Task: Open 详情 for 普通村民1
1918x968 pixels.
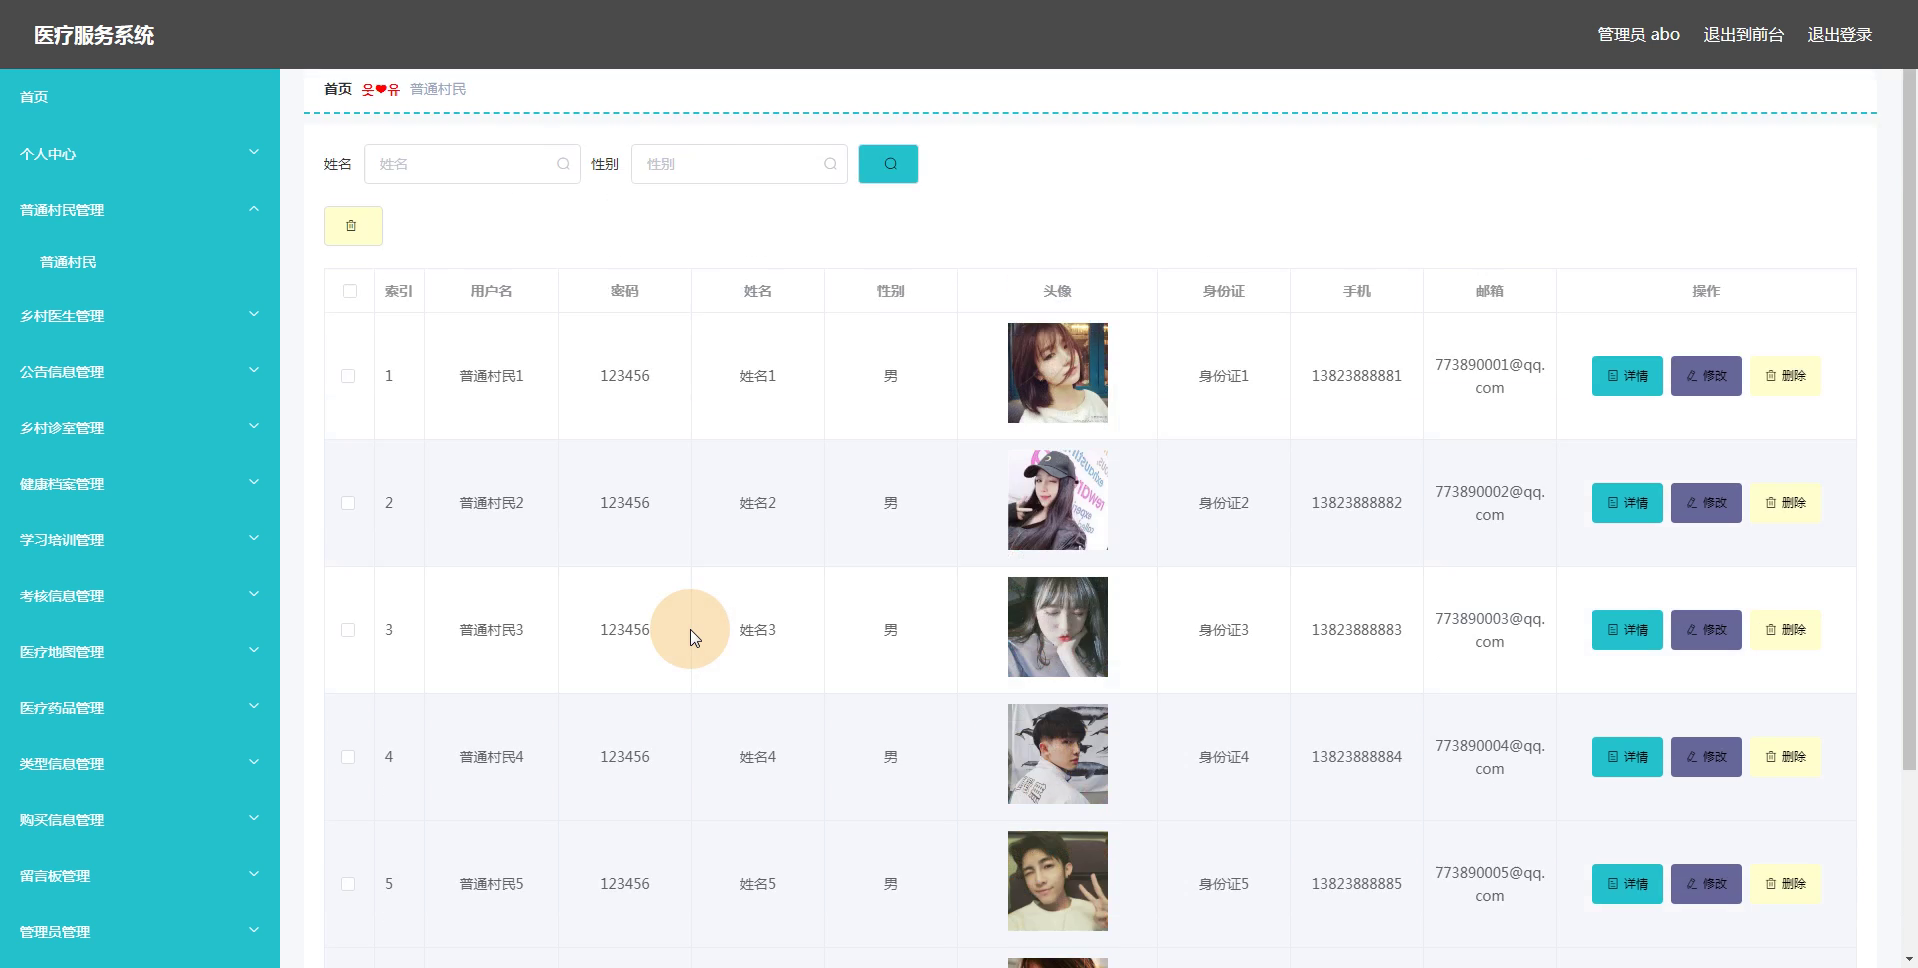Action: (1627, 376)
